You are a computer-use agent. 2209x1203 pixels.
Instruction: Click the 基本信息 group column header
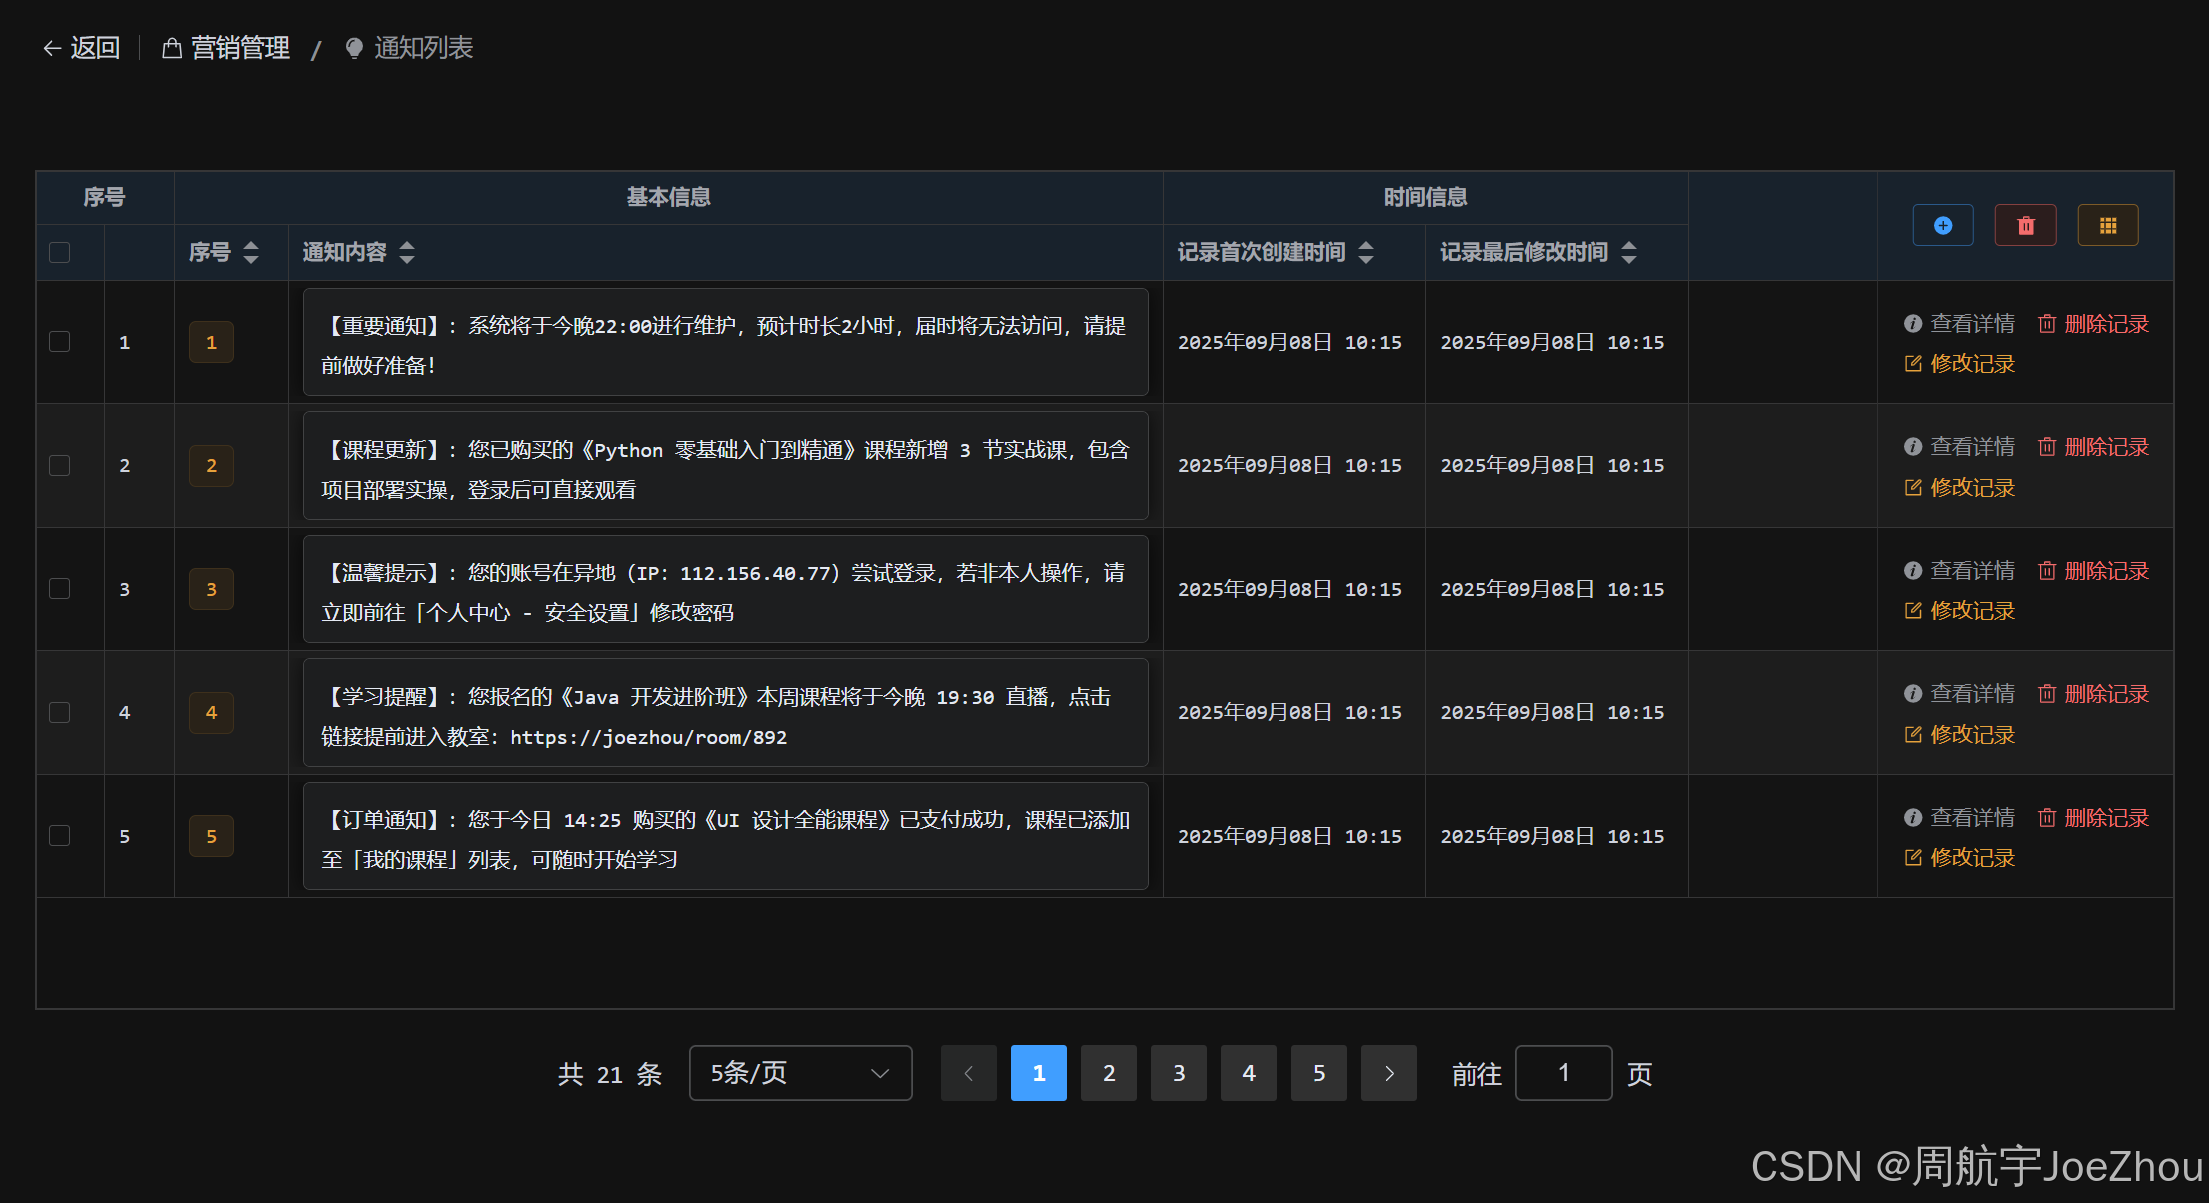(x=669, y=197)
